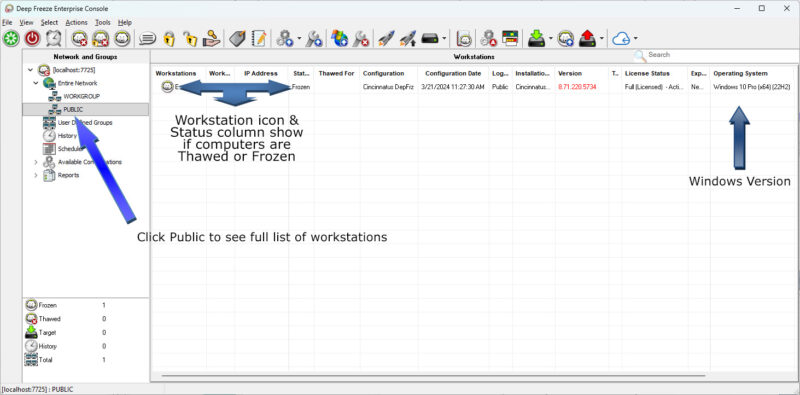
Task: Click the open padlock unlock icon
Action: coord(190,39)
